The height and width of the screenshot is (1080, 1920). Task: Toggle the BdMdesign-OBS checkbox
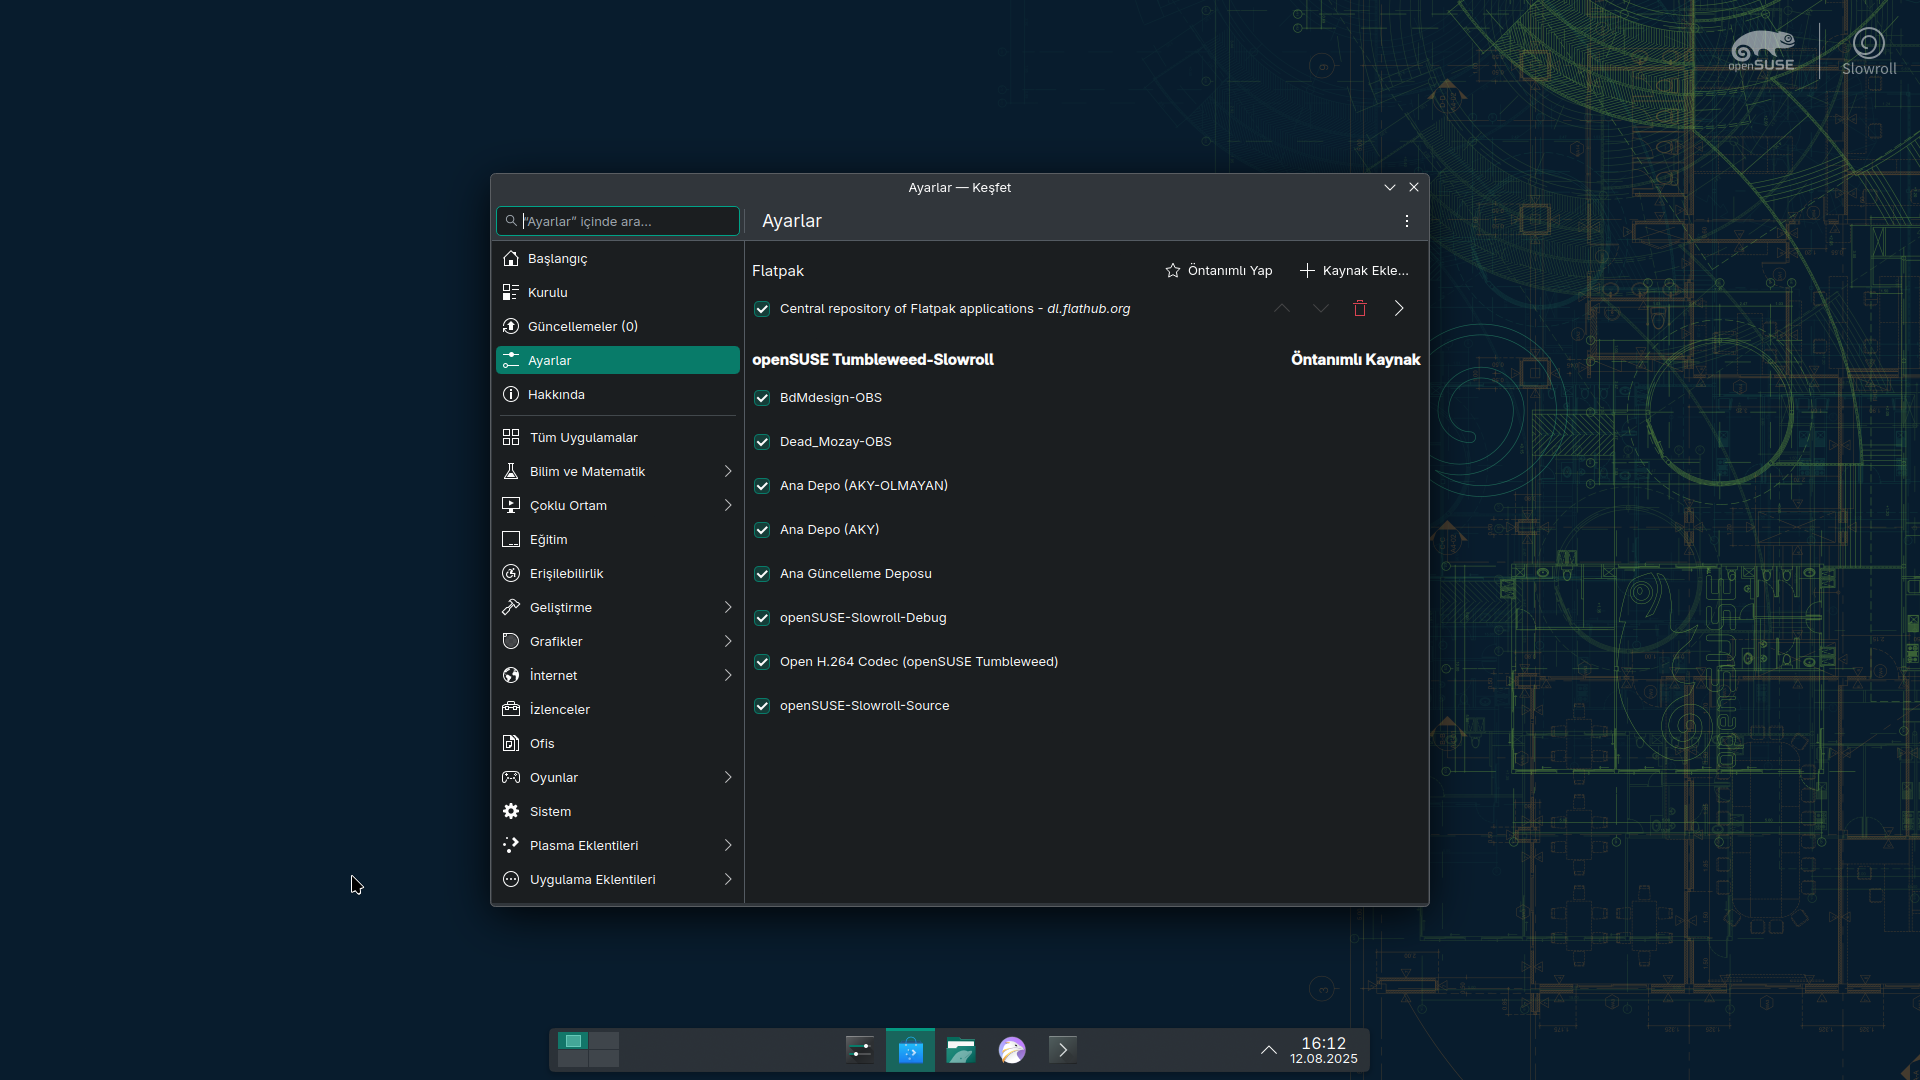(x=762, y=398)
